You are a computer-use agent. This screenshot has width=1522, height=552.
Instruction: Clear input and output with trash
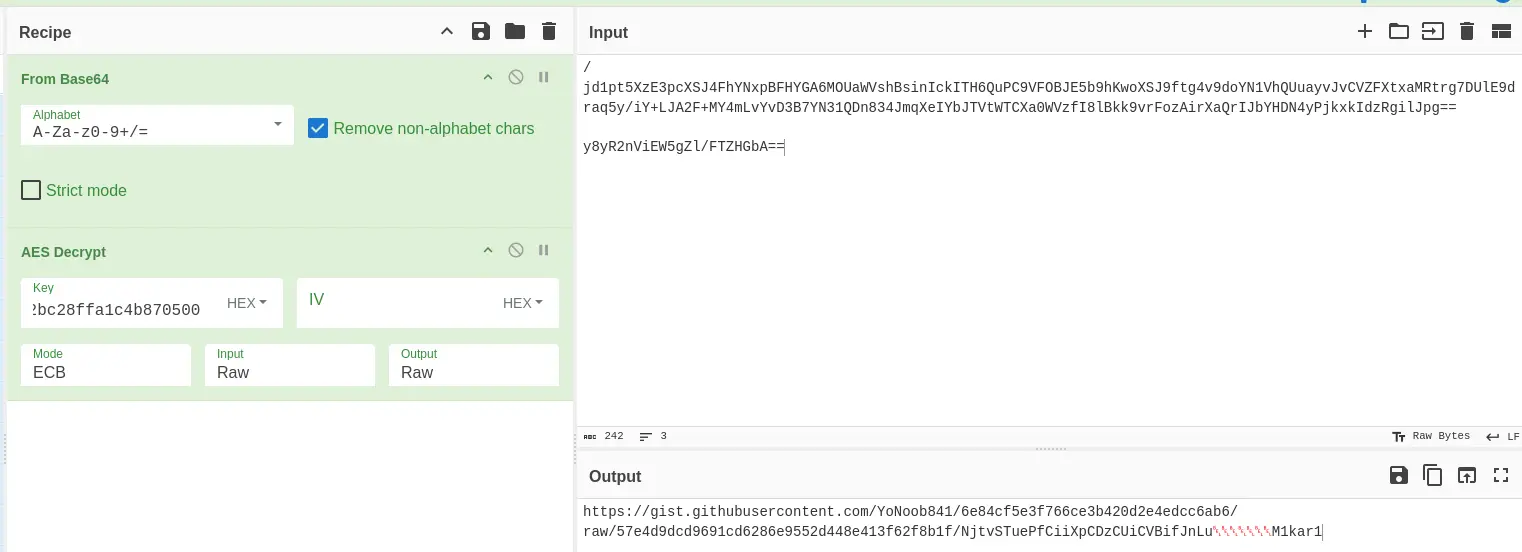pos(1466,32)
